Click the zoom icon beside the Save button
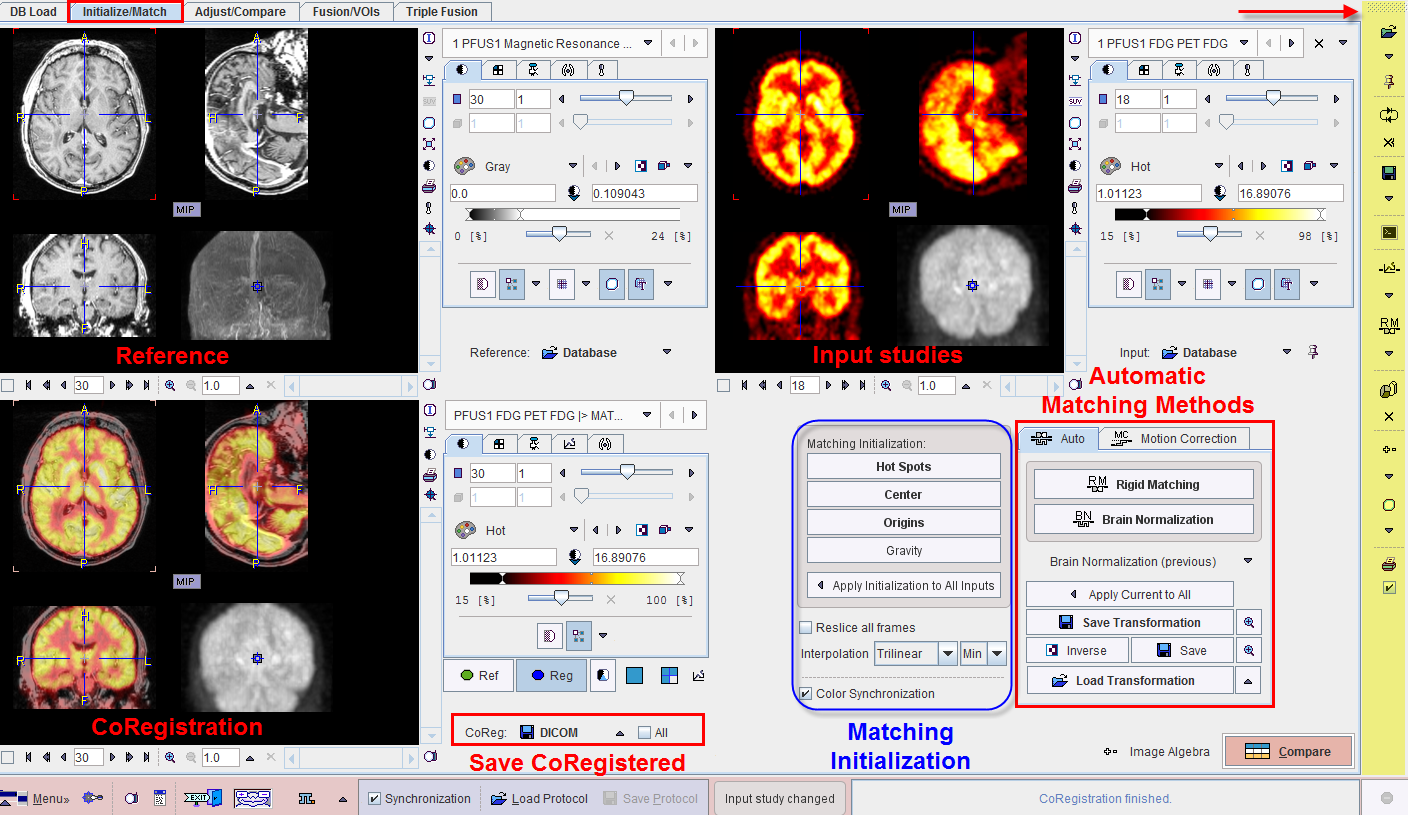Screen dimensions: 1408x815 click(x=1248, y=650)
